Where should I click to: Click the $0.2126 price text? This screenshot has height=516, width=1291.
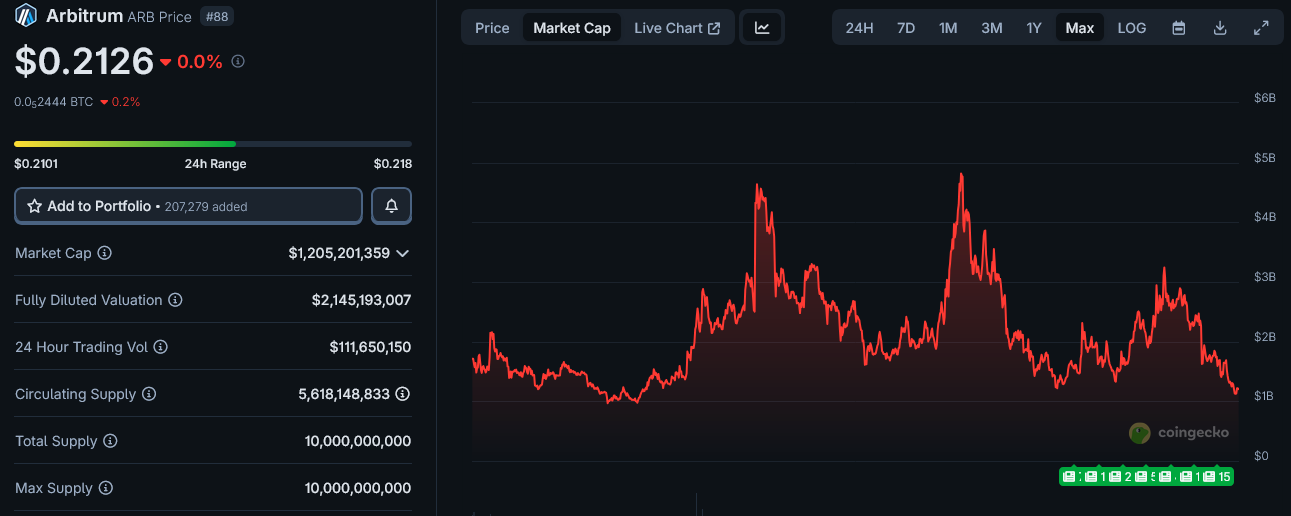[84, 61]
